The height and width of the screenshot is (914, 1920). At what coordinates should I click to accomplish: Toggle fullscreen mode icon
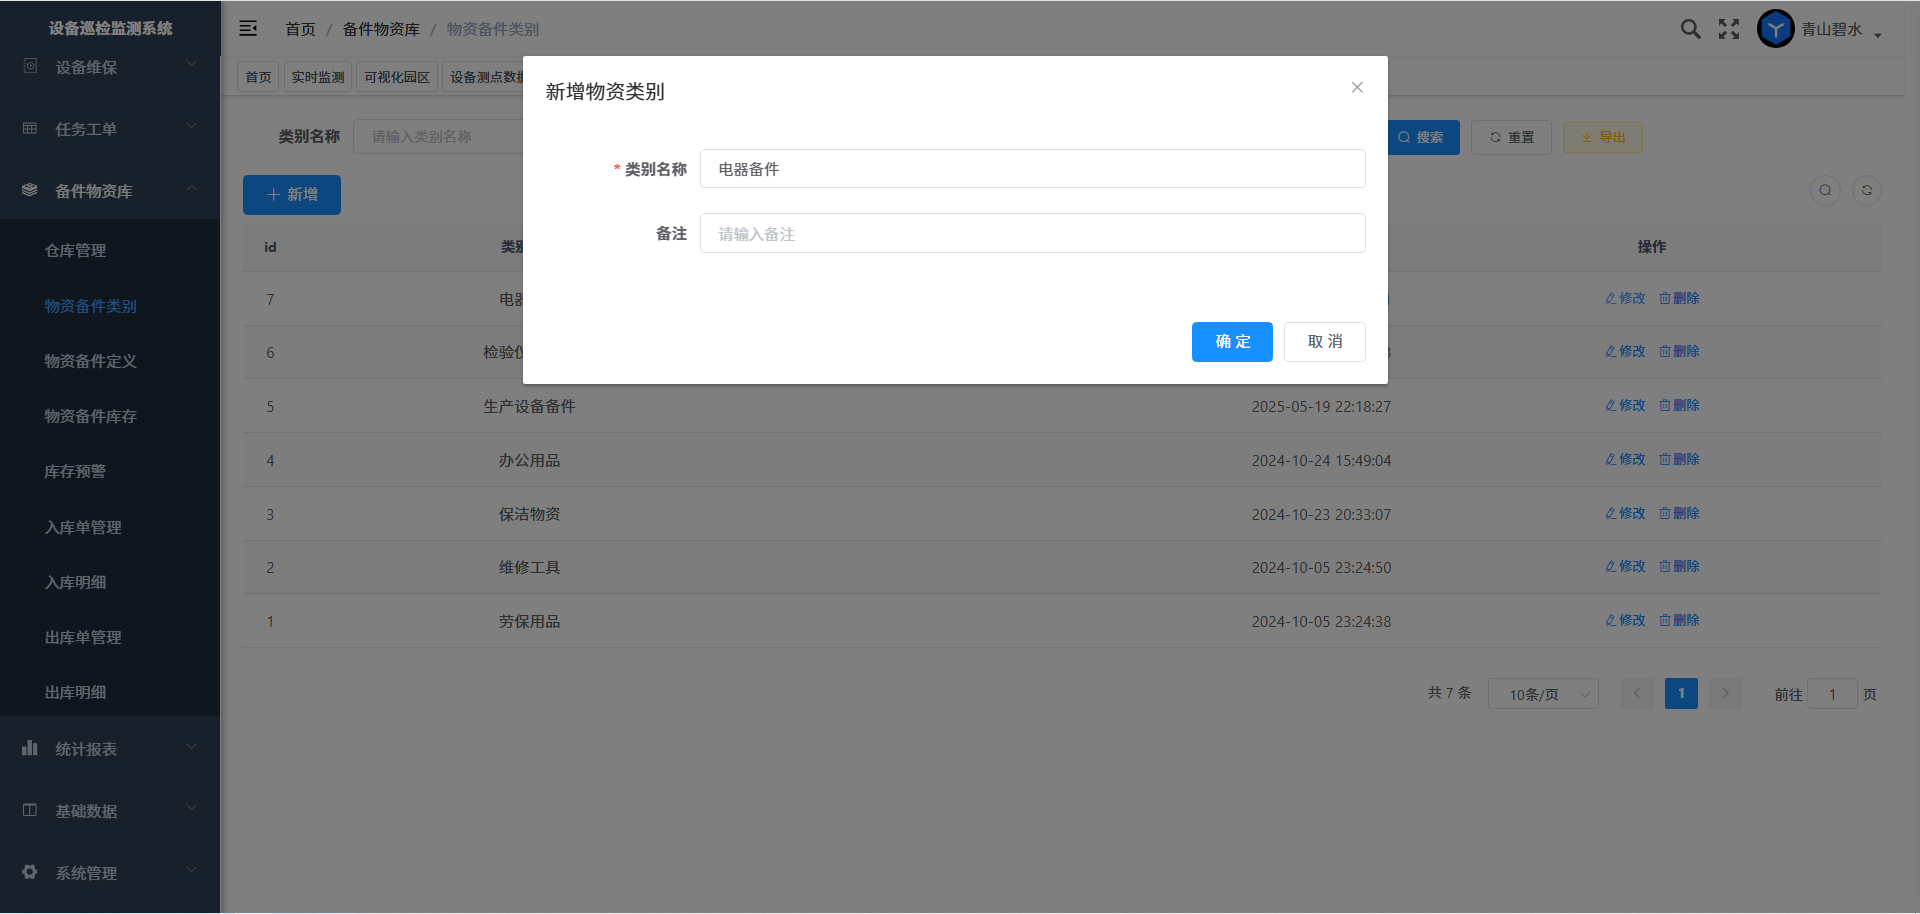coord(1729,29)
